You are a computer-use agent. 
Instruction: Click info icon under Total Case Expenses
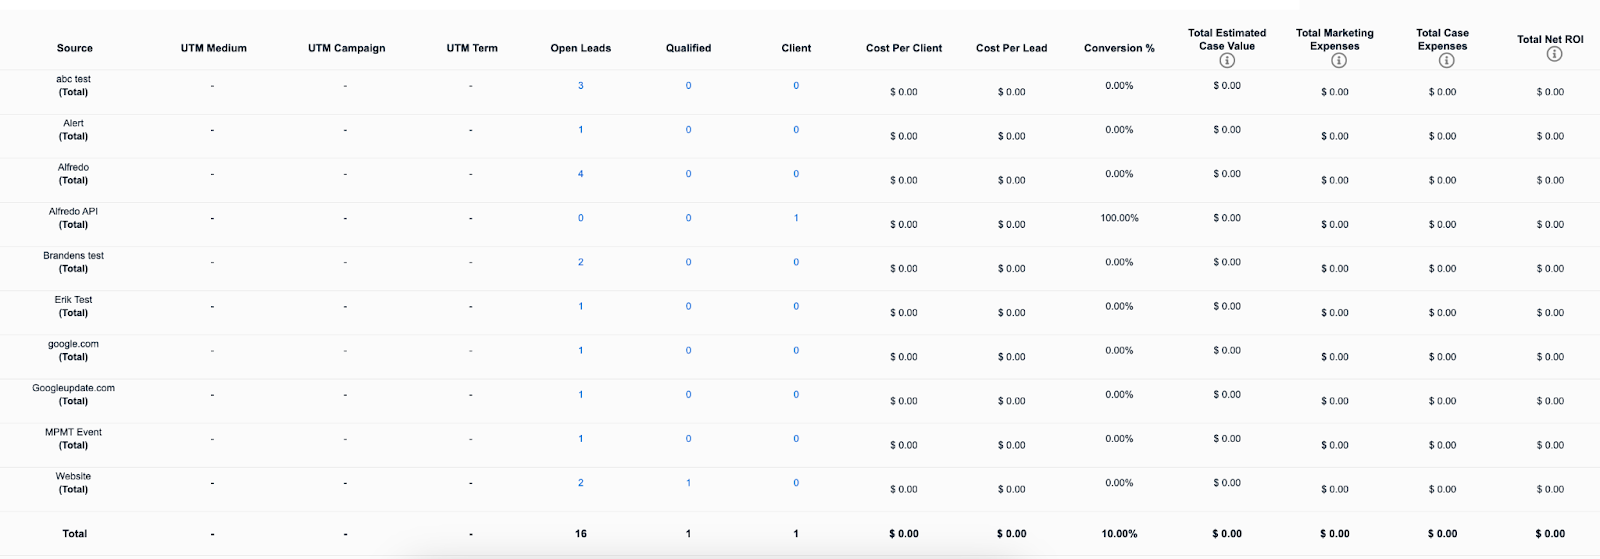tap(1446, 61)
